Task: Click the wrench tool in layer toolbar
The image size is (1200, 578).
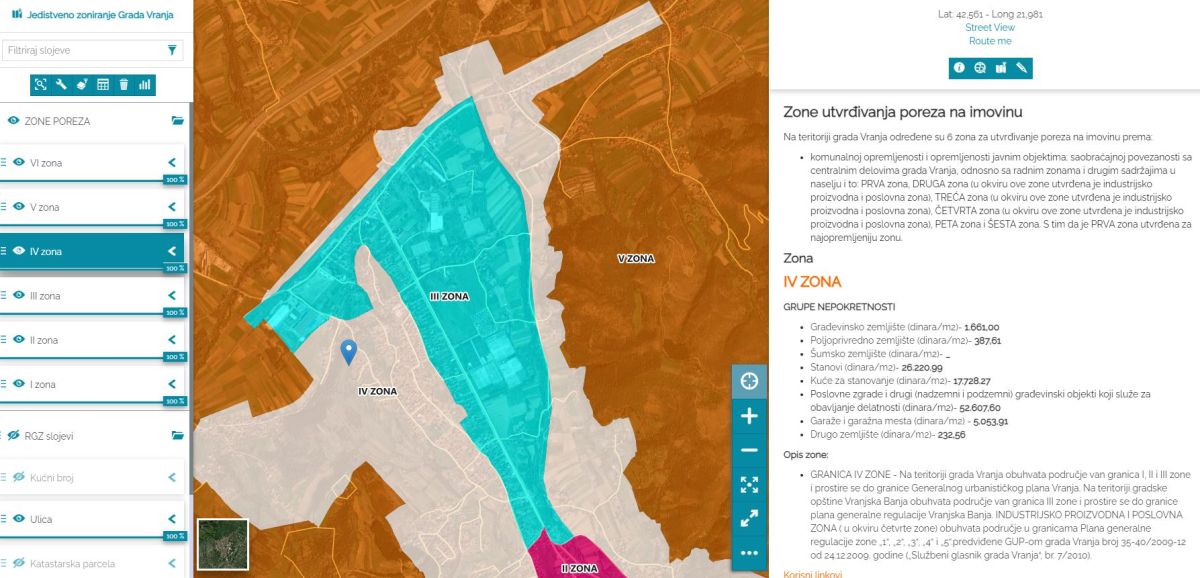Action: (61, 85)
